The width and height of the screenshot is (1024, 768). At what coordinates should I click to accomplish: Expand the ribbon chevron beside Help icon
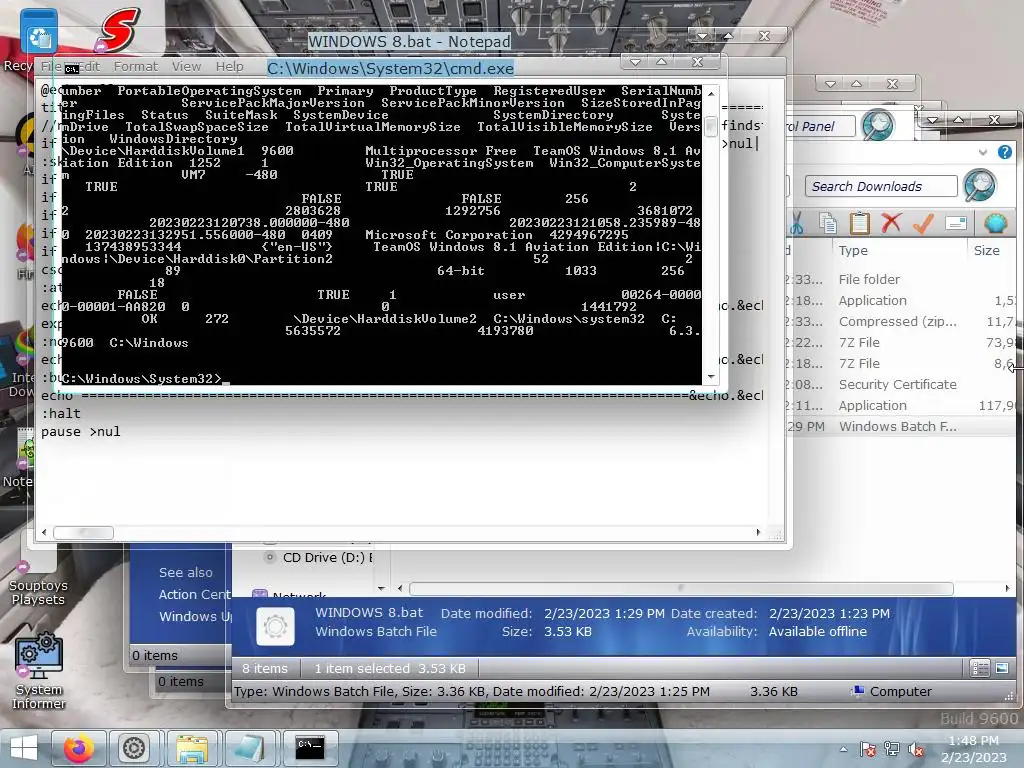pyautogui.click(x=983, y=152)
